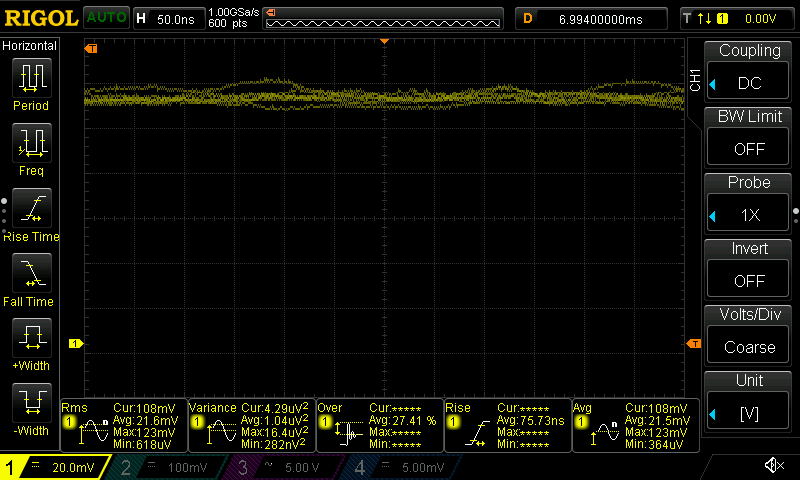The image size is (800, 480).
Task: Click the H horizontal timebase indicator
Action: [x=141, y=19]
